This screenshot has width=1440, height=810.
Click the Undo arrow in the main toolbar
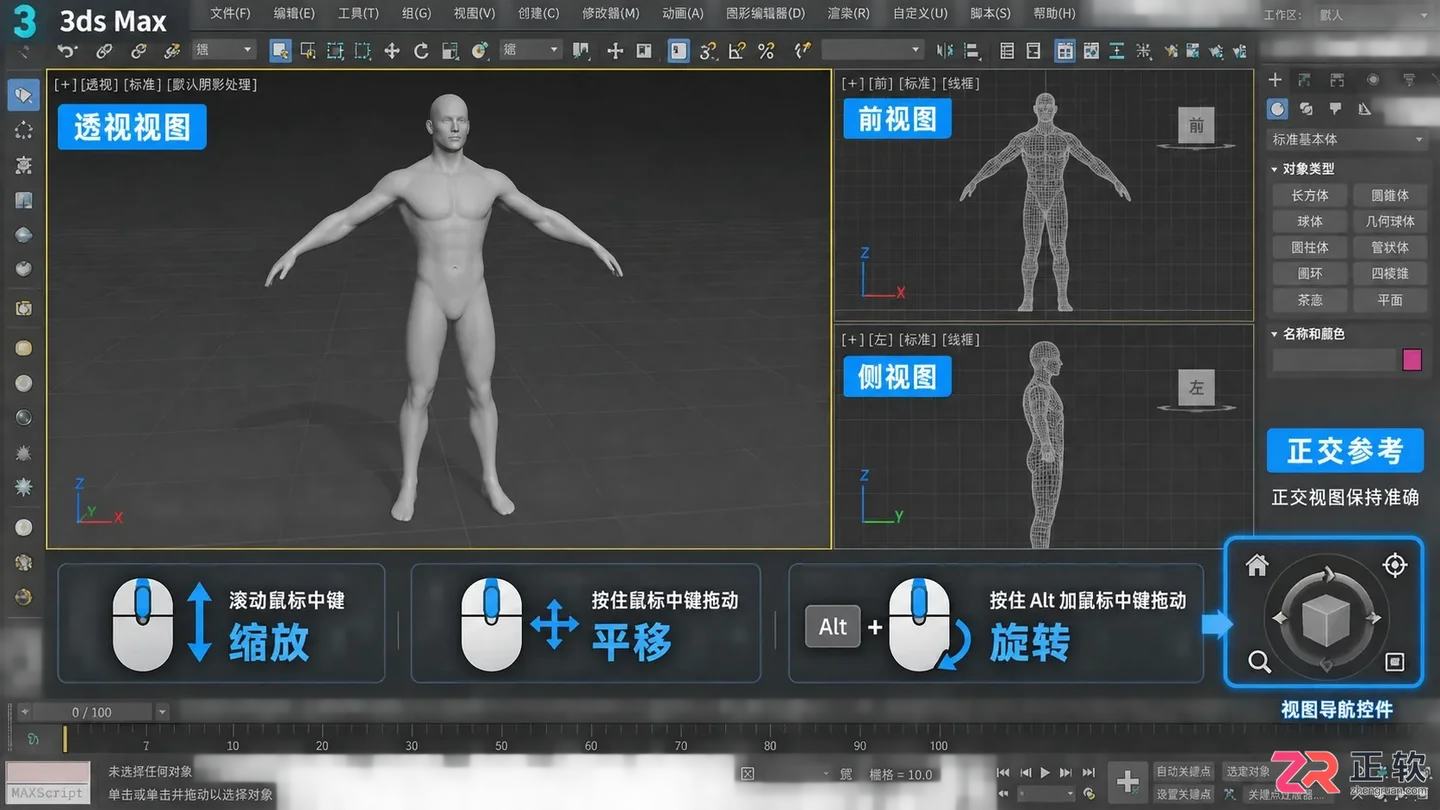pos(67,50)
